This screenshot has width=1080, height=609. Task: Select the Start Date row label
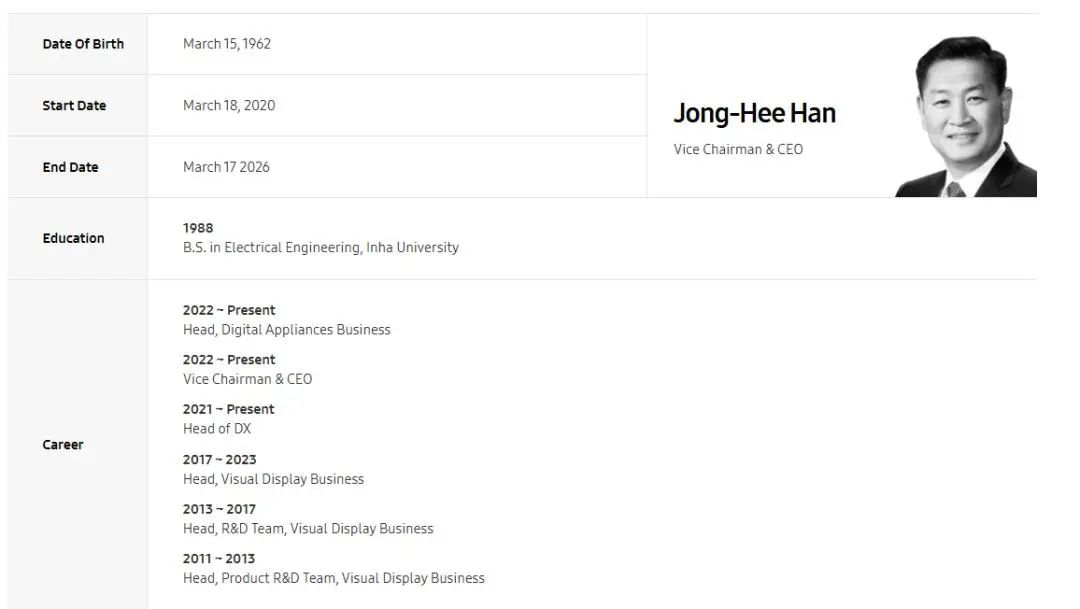point(74,106)
